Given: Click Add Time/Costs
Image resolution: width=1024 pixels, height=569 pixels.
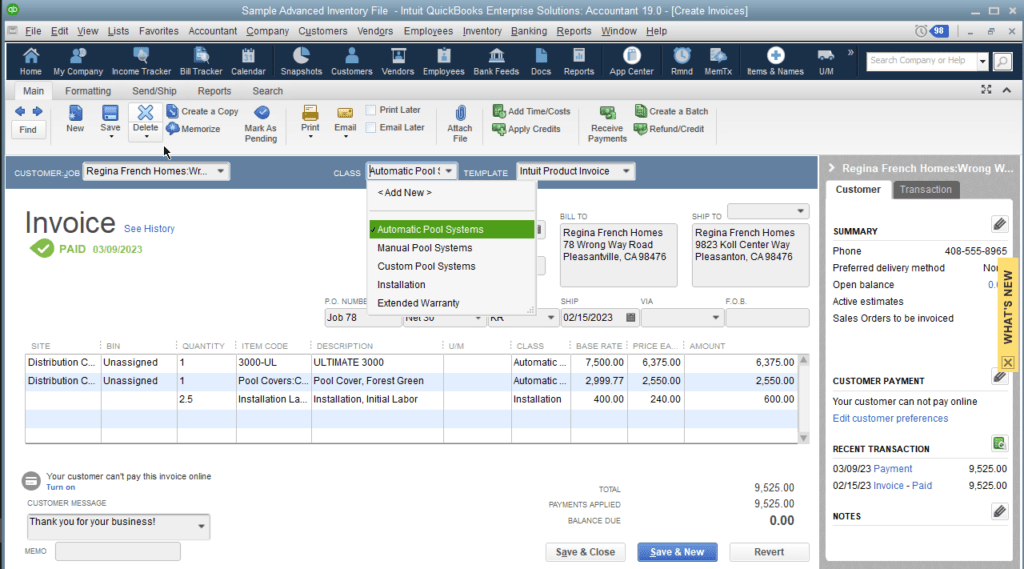Looking at the screenshot, I should pos(532,111).
